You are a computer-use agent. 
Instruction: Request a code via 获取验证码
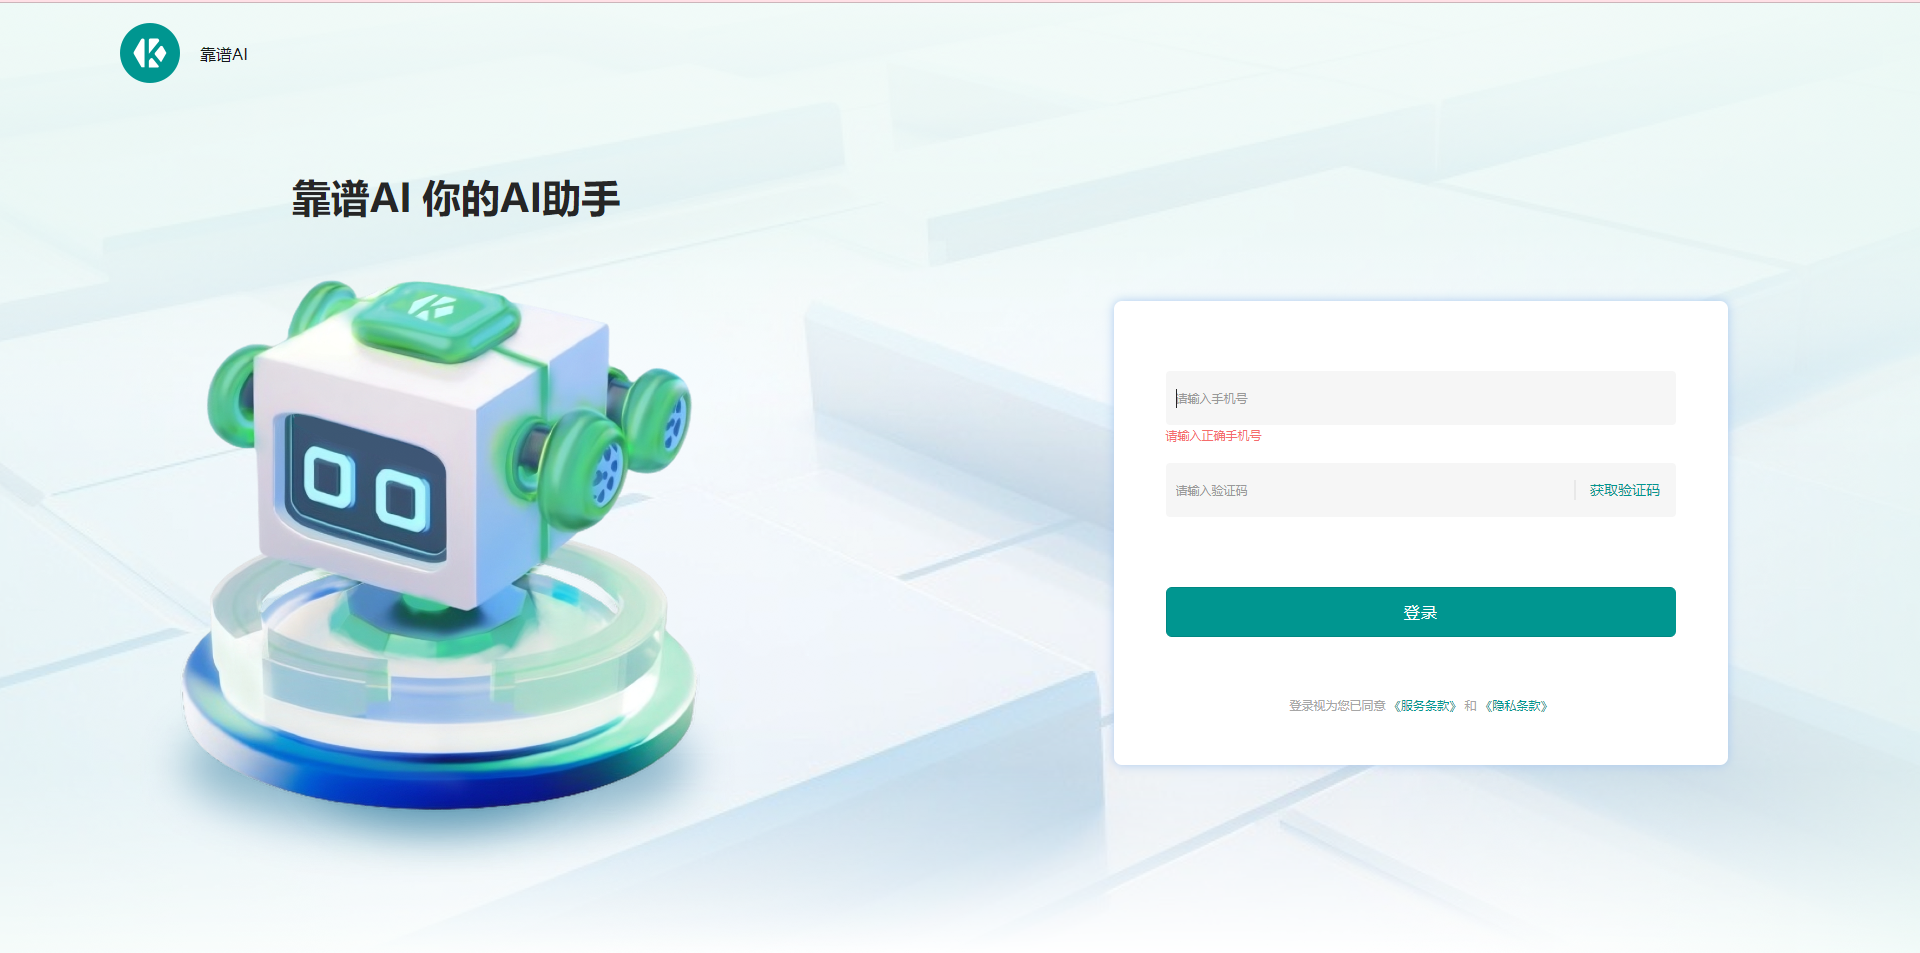(x=1624, y=490)
